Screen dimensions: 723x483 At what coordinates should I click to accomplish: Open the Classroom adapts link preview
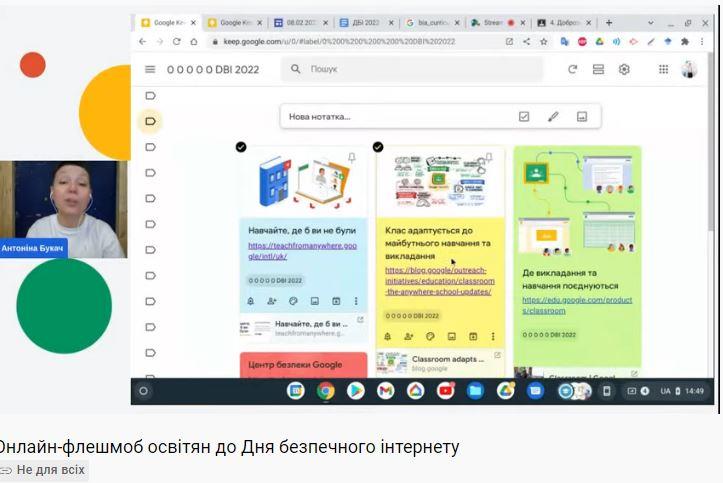[x=440, y=363]
